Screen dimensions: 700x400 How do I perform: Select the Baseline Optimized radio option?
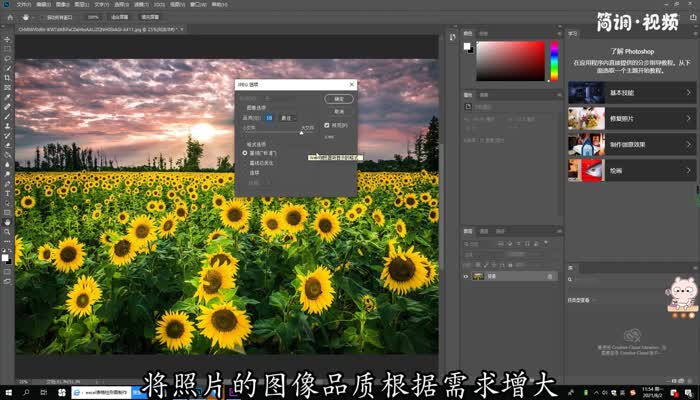click(246, 162)
